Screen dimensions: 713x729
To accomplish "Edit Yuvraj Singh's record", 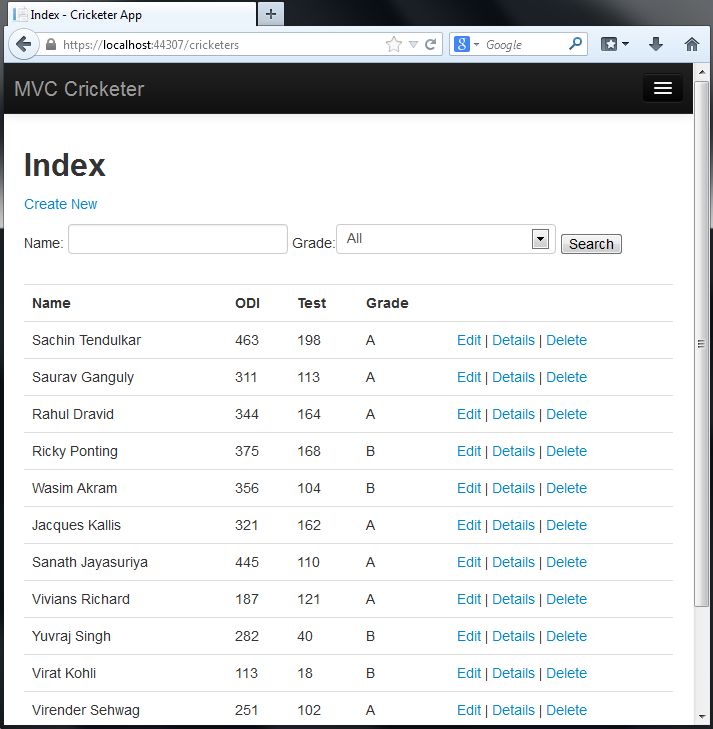I will (x=469, y=636).
